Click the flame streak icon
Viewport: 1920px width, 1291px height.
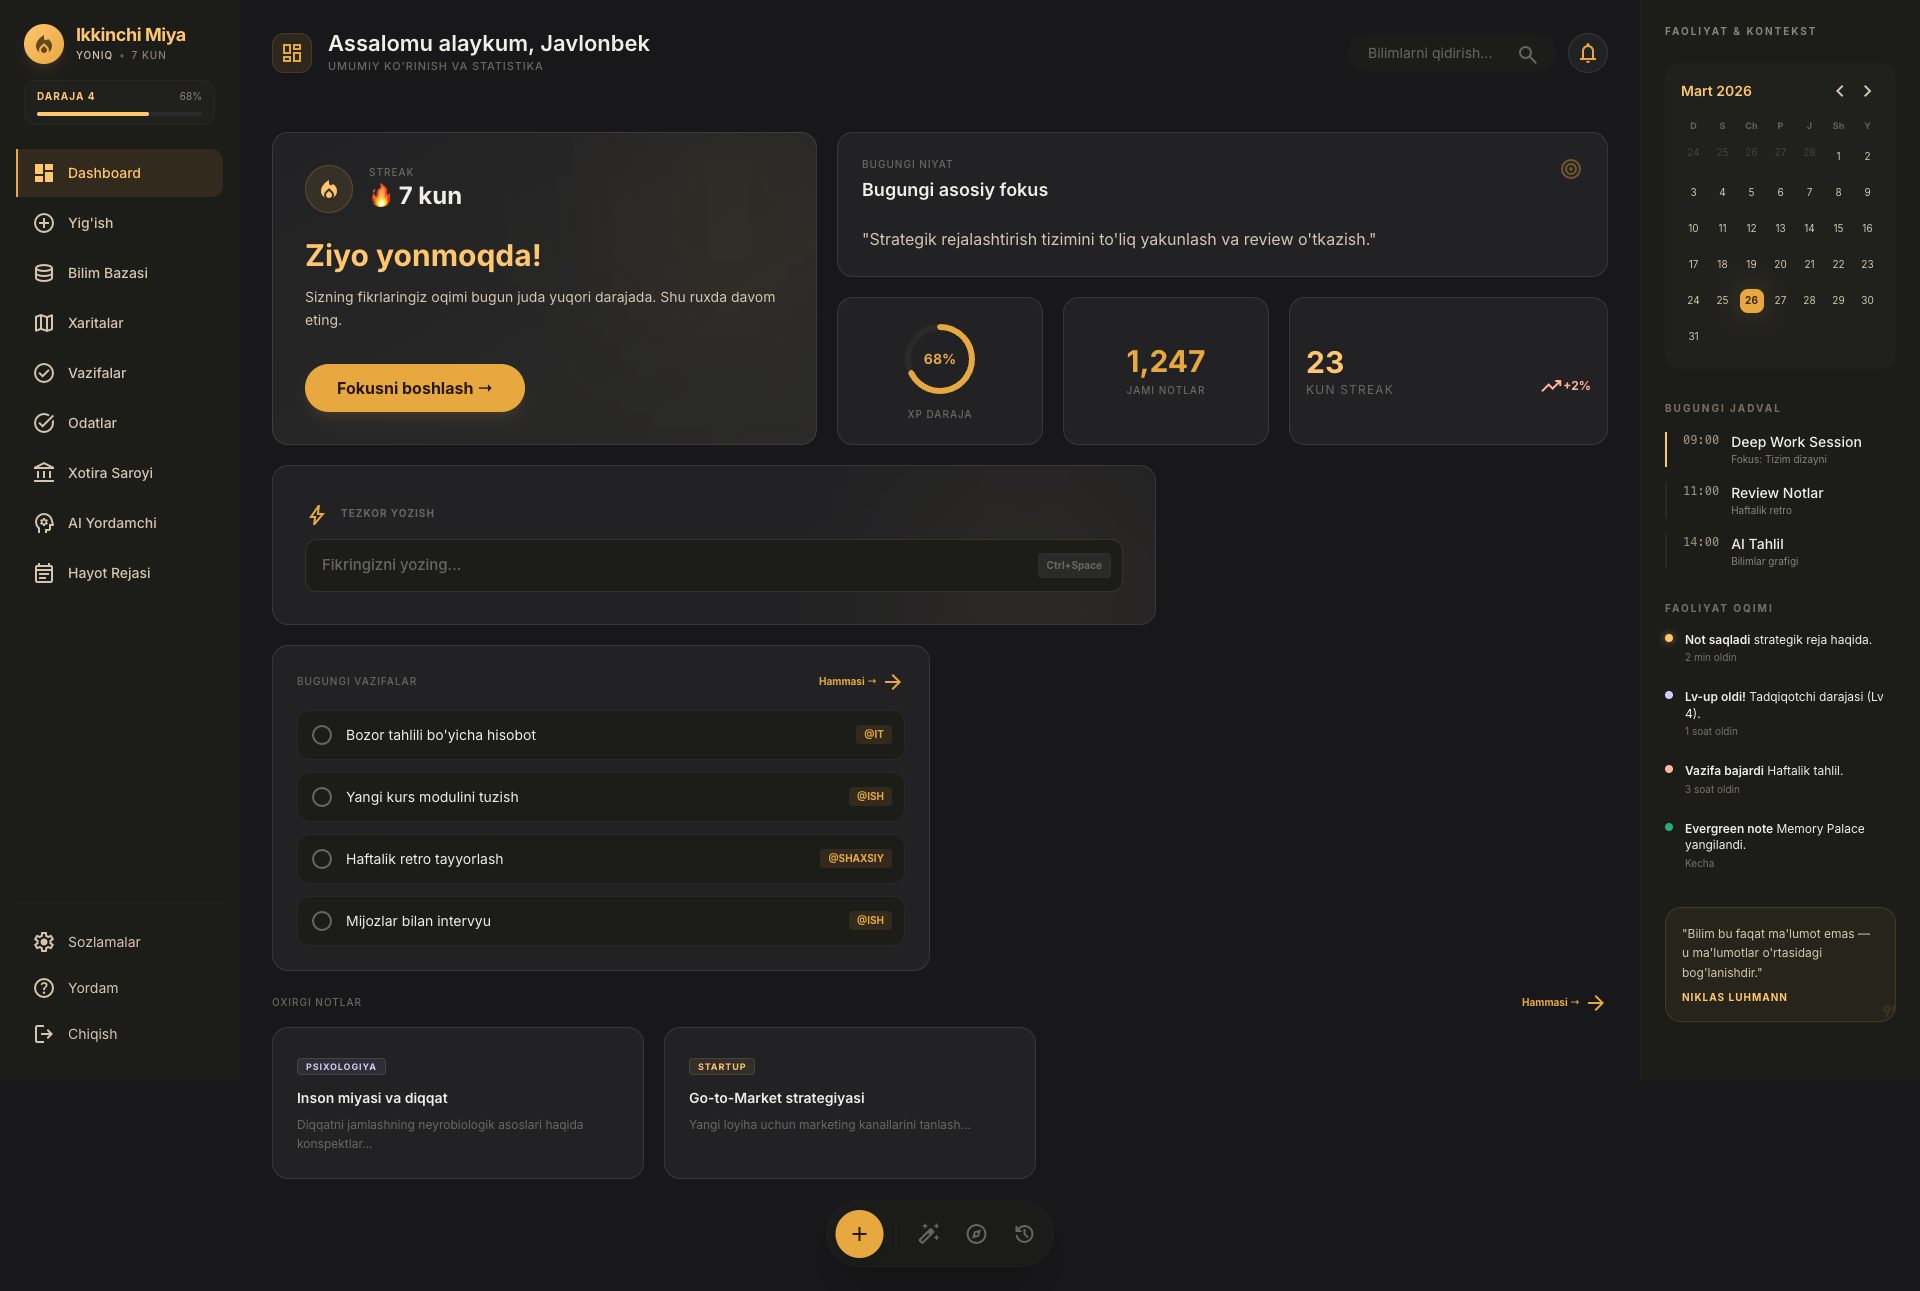[329, 189]
